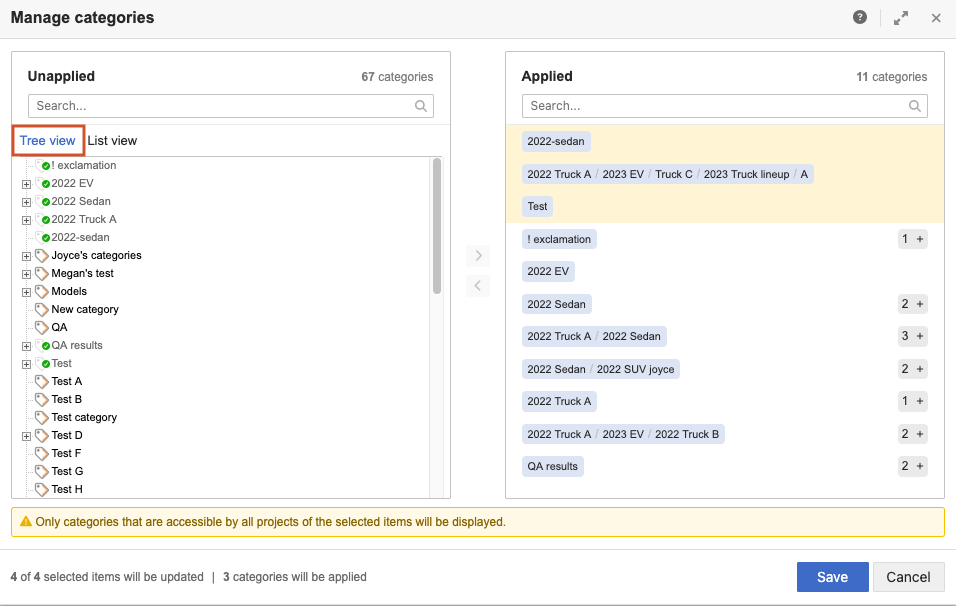Click search icon in Applied panel
Viewport: 956px width, 606px height.
click(x=915, y=106)
